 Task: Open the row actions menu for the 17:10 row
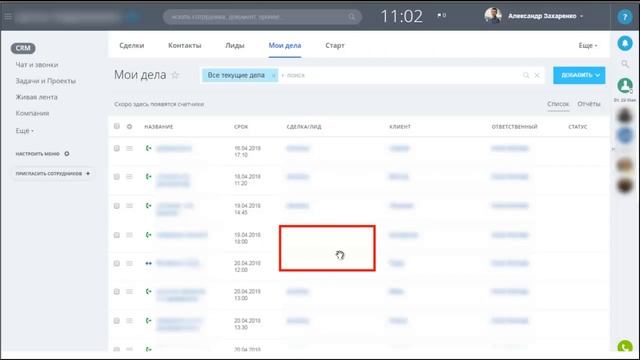[129, 148]
